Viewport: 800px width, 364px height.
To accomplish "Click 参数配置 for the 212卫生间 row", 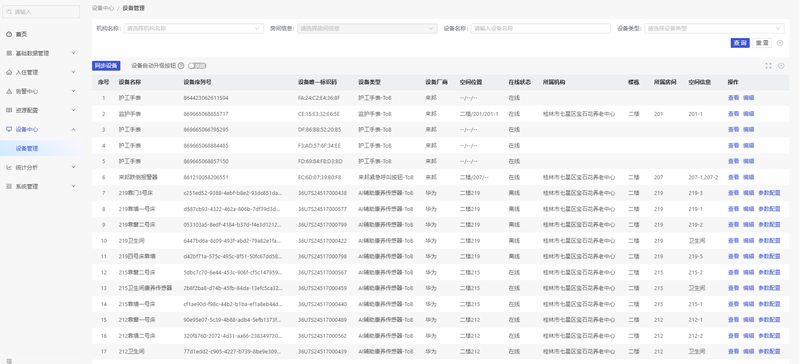I will point(769,351).
